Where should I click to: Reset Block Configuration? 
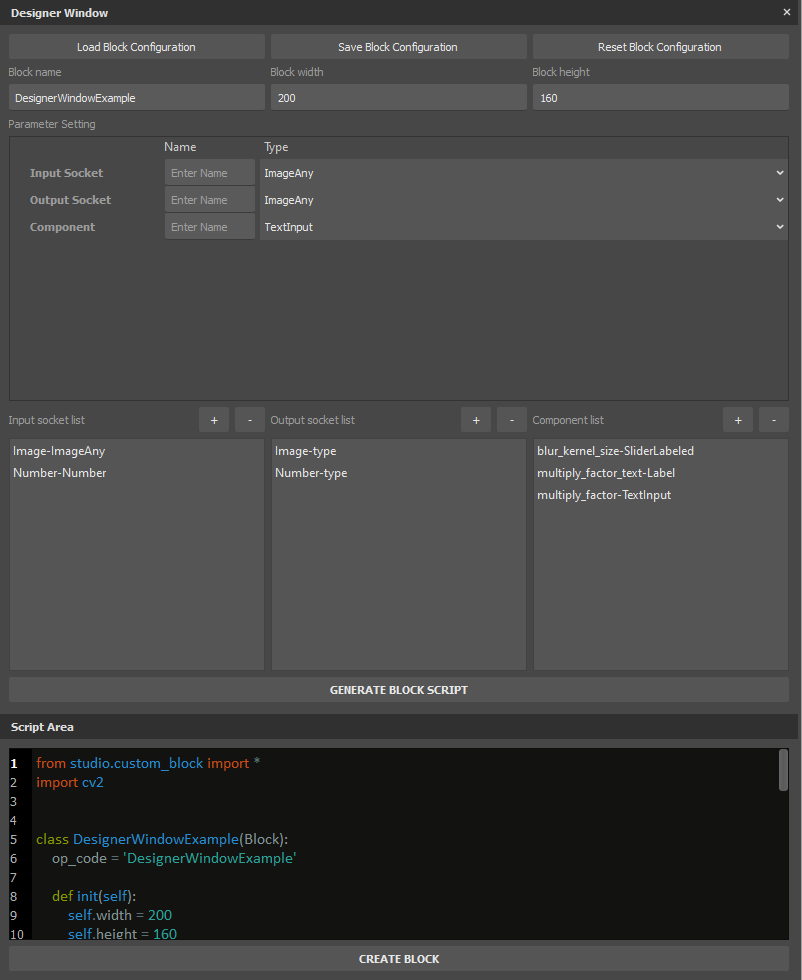(660, 47)
